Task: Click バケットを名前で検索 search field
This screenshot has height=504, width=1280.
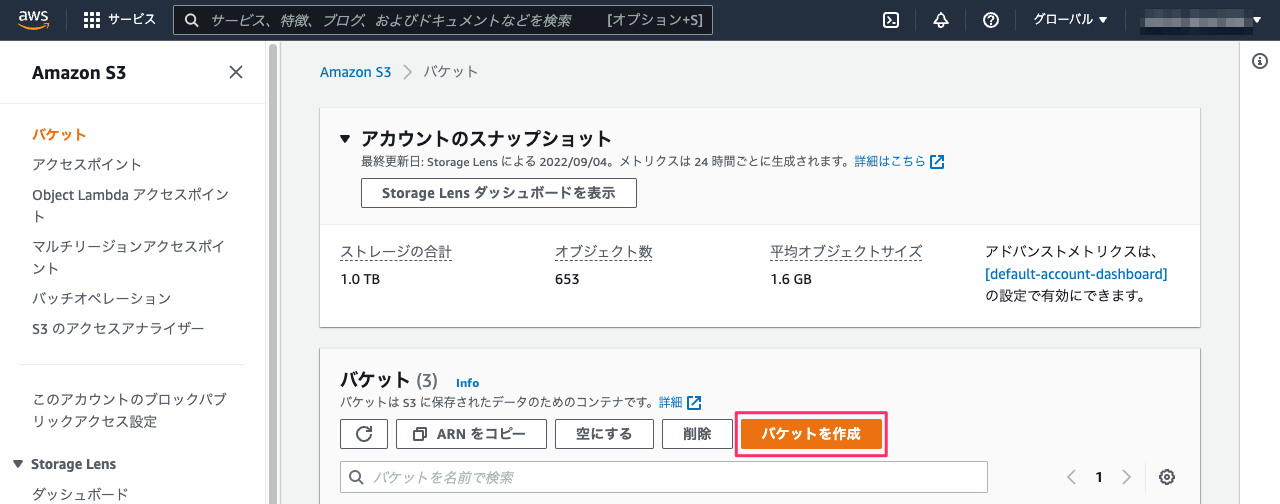Action: (664, 478)
